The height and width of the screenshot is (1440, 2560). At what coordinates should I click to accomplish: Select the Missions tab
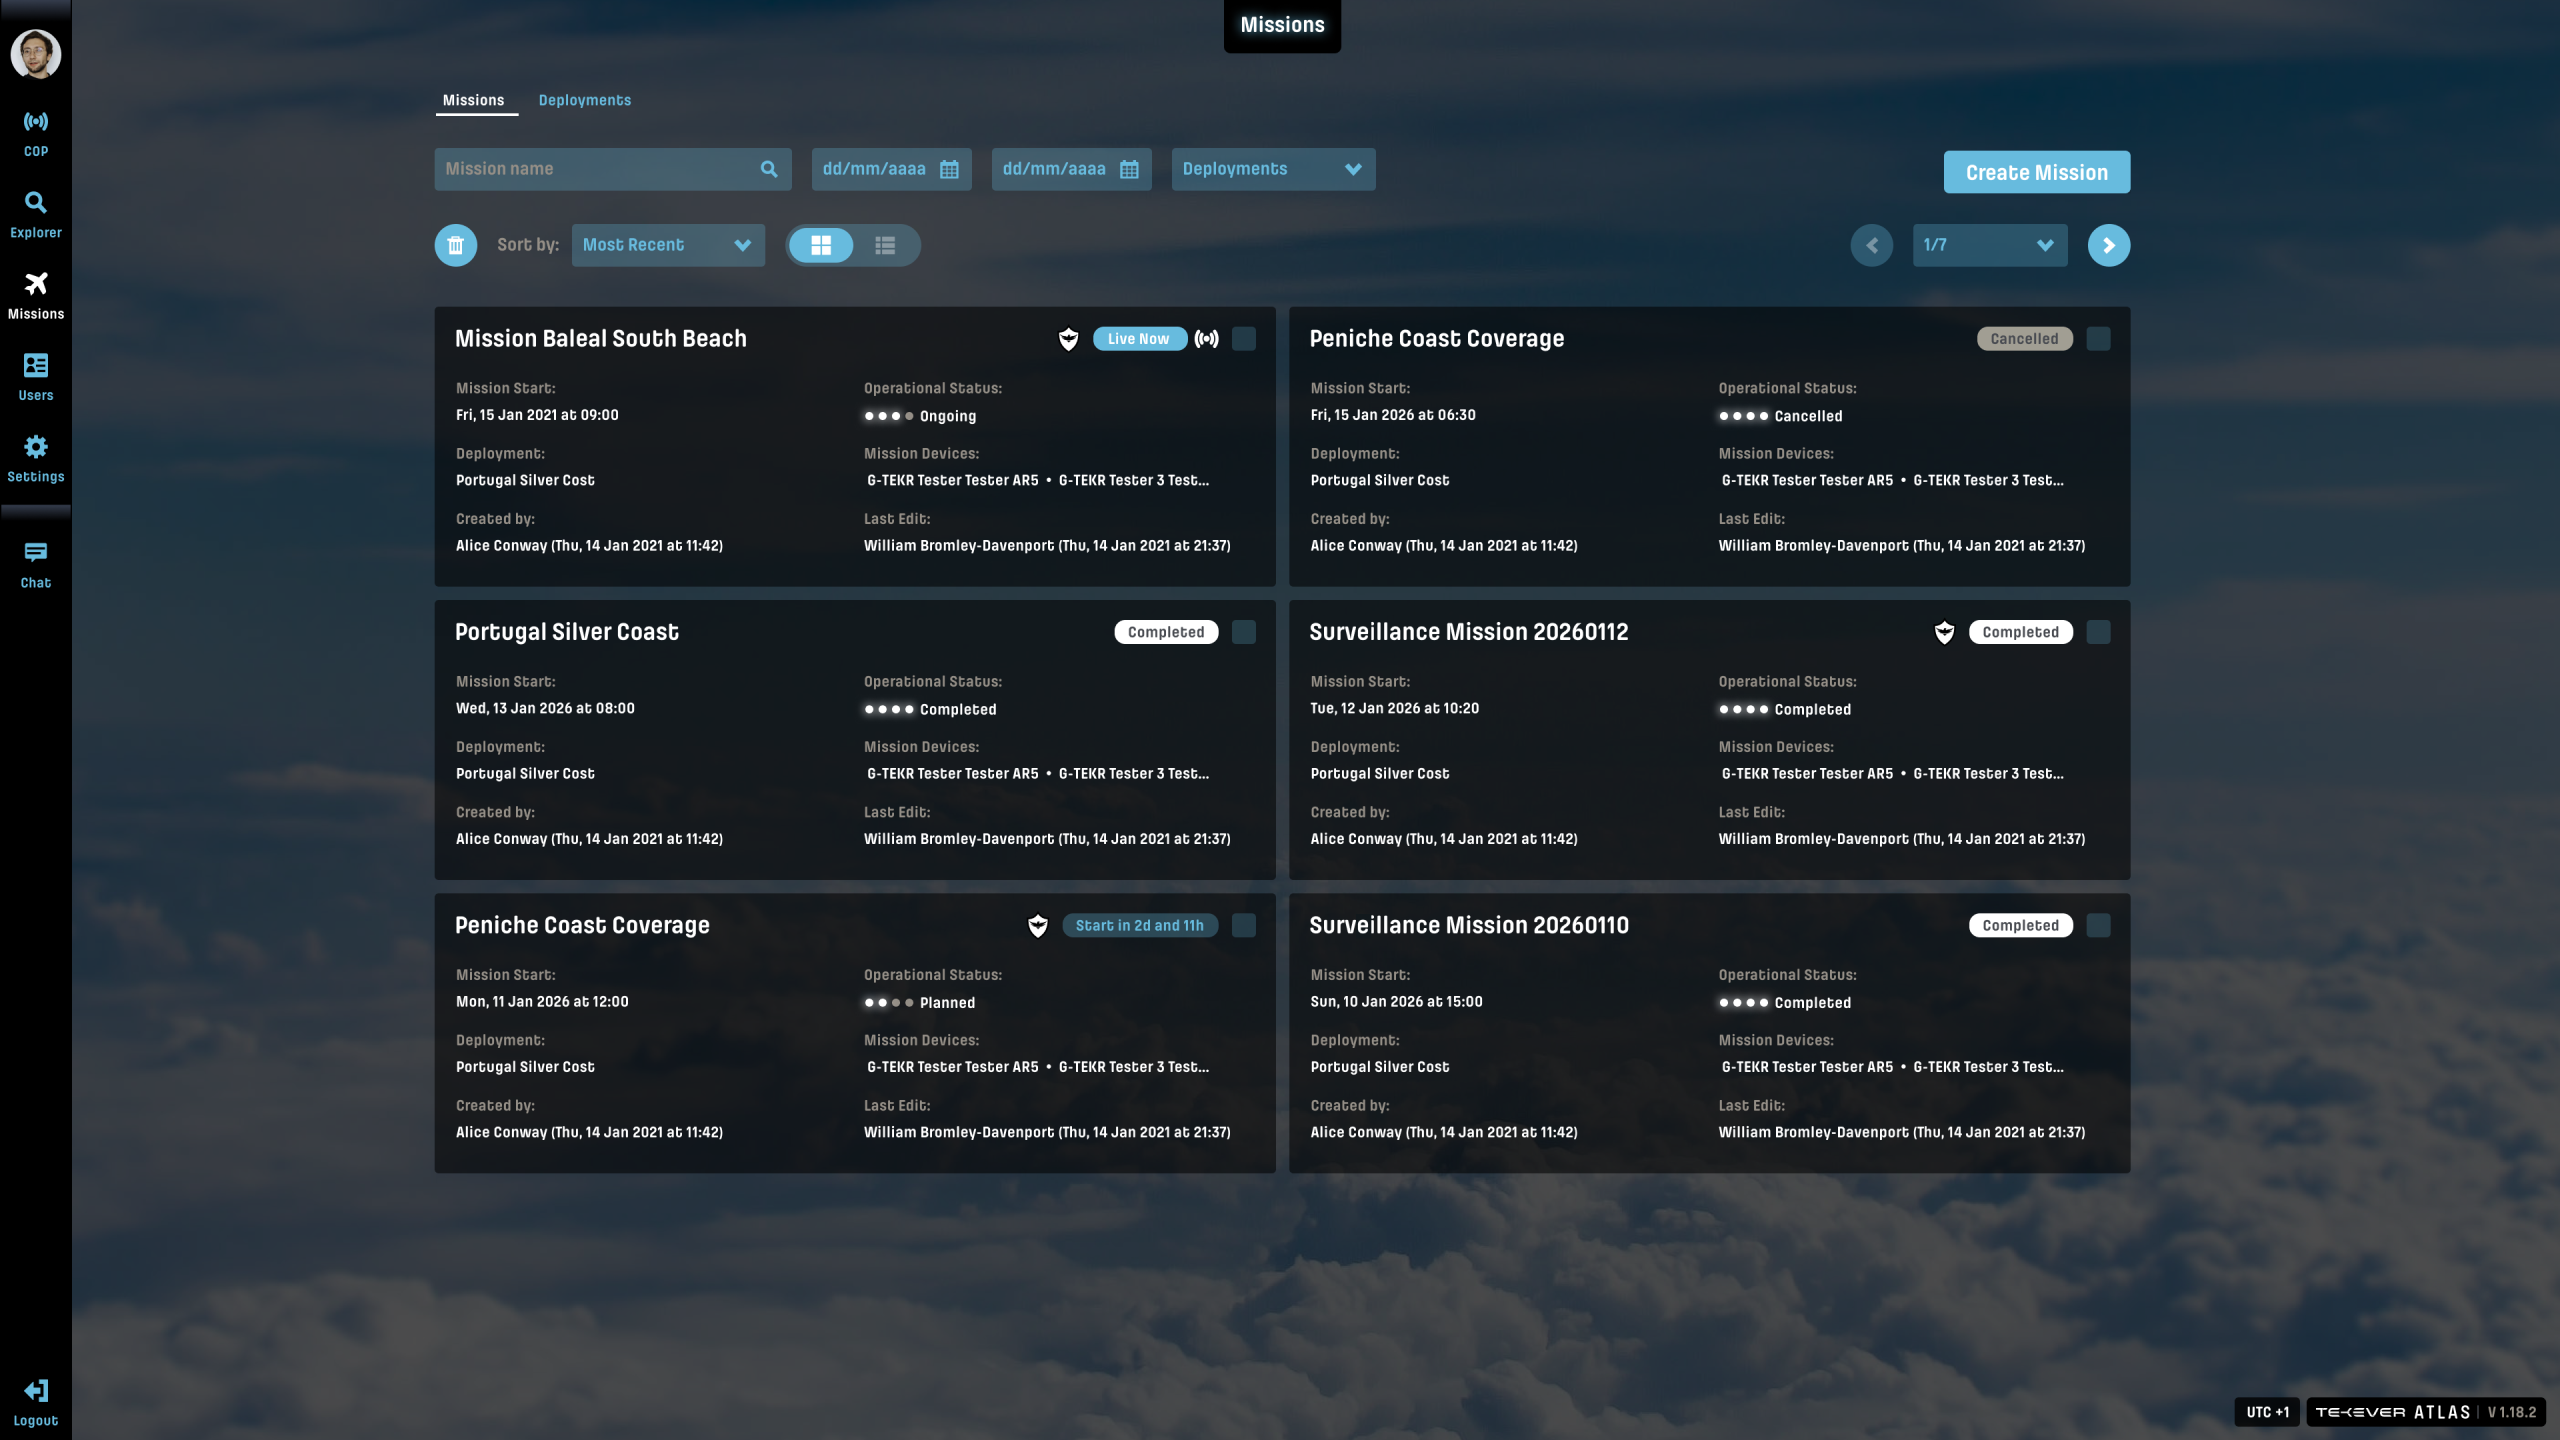[473, 100]
